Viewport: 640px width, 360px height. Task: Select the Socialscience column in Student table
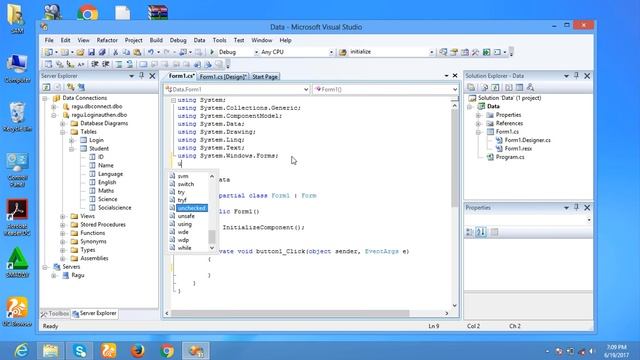coord(115,208)
